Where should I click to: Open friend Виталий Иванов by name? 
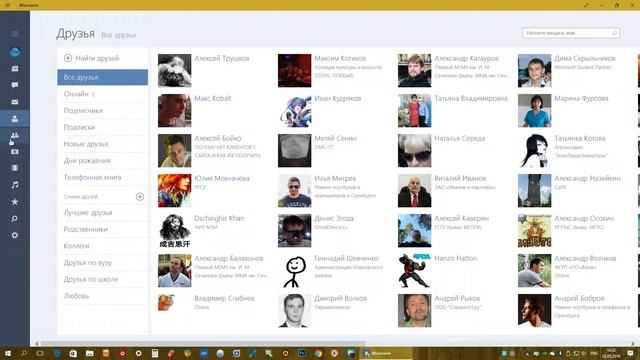coord(460,178)
